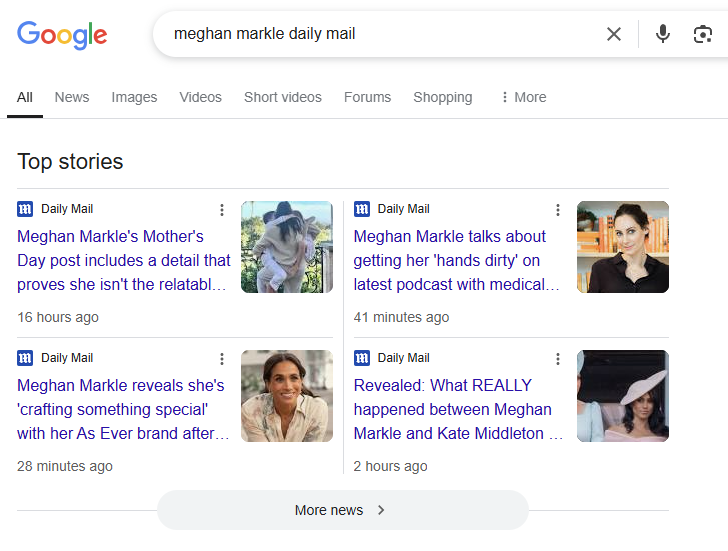Open options for 'hands dirty' podcast story
The image size is (728, 551).
click(x=558, y=210)
